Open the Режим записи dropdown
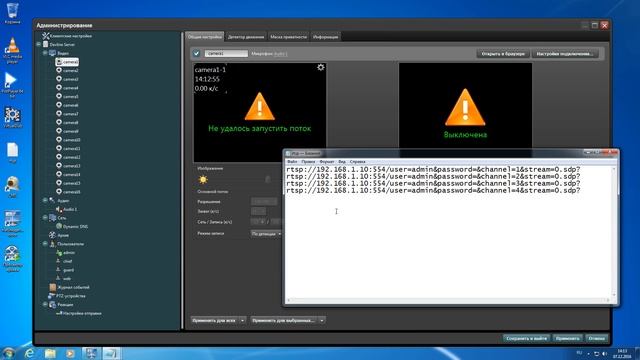The image size is (640, 360). click(266, 234)
